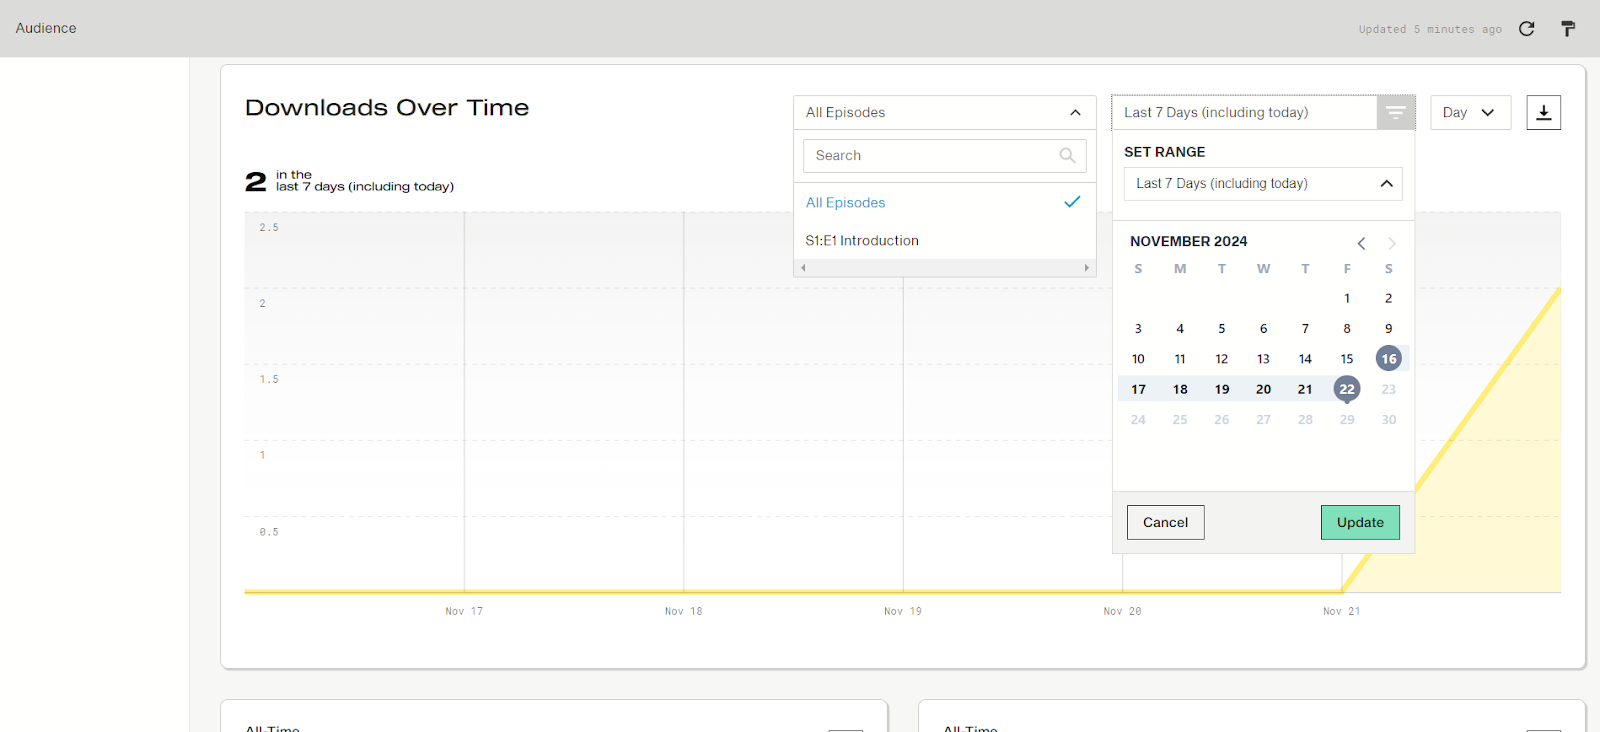
Task: Click the refresh data icon
Action: coord(1526,29)
